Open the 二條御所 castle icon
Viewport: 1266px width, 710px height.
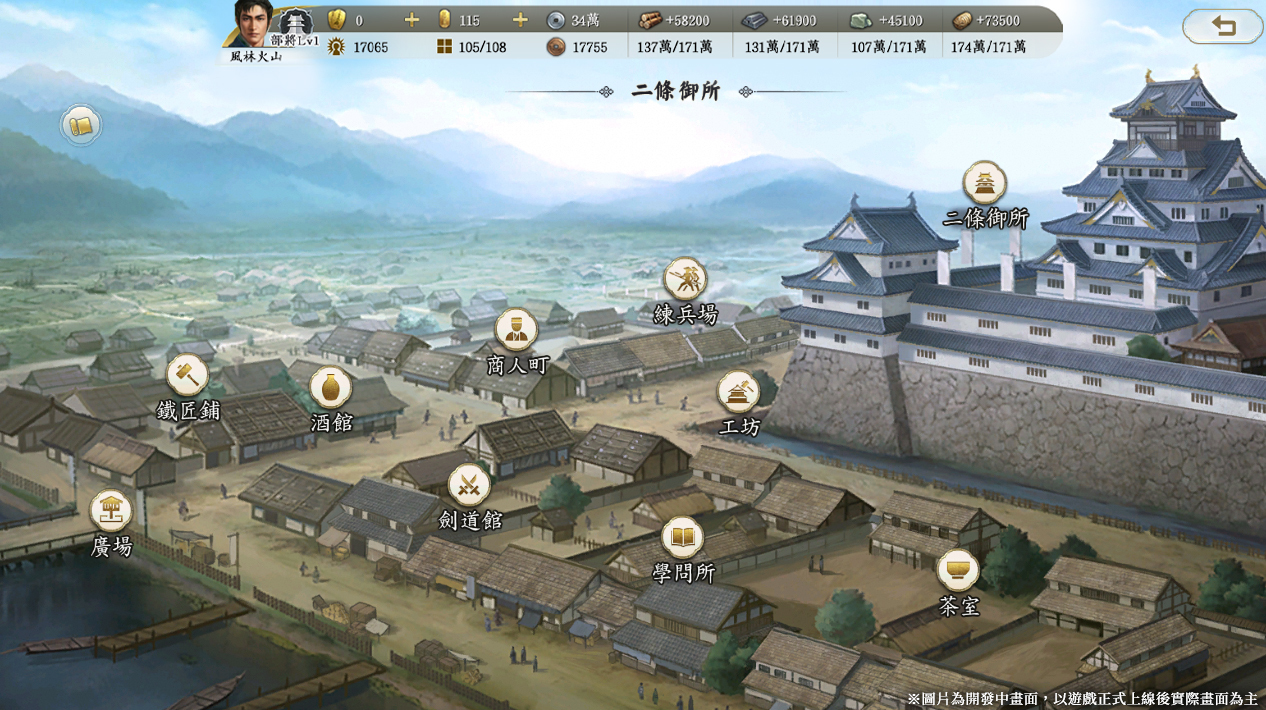point(985,184)
